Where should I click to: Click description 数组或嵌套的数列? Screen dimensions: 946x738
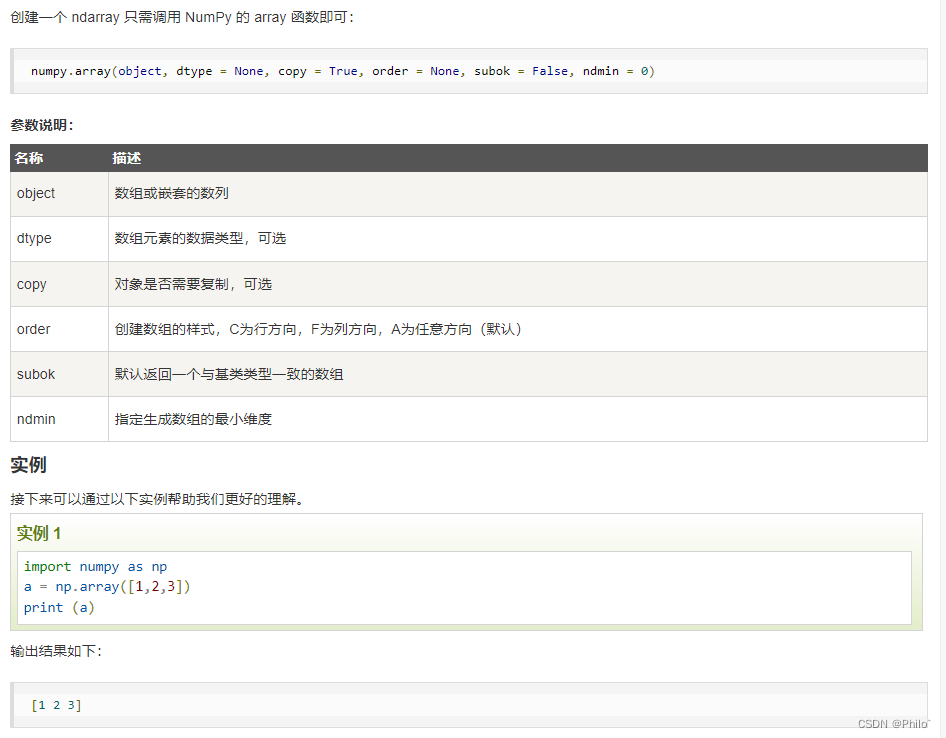(x=171, y=194)
